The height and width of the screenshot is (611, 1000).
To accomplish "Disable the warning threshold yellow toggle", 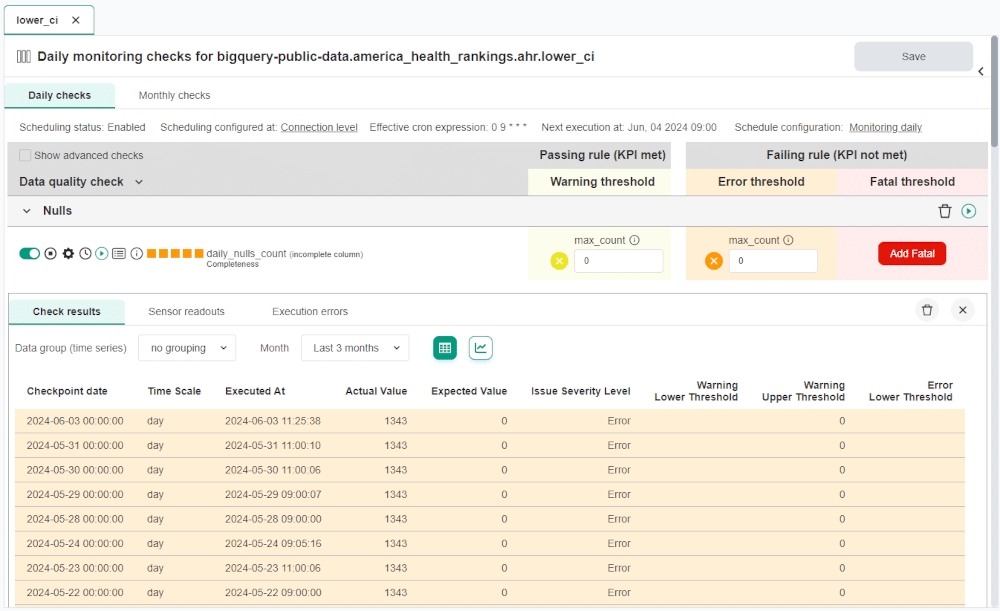I will click(559, 261).
